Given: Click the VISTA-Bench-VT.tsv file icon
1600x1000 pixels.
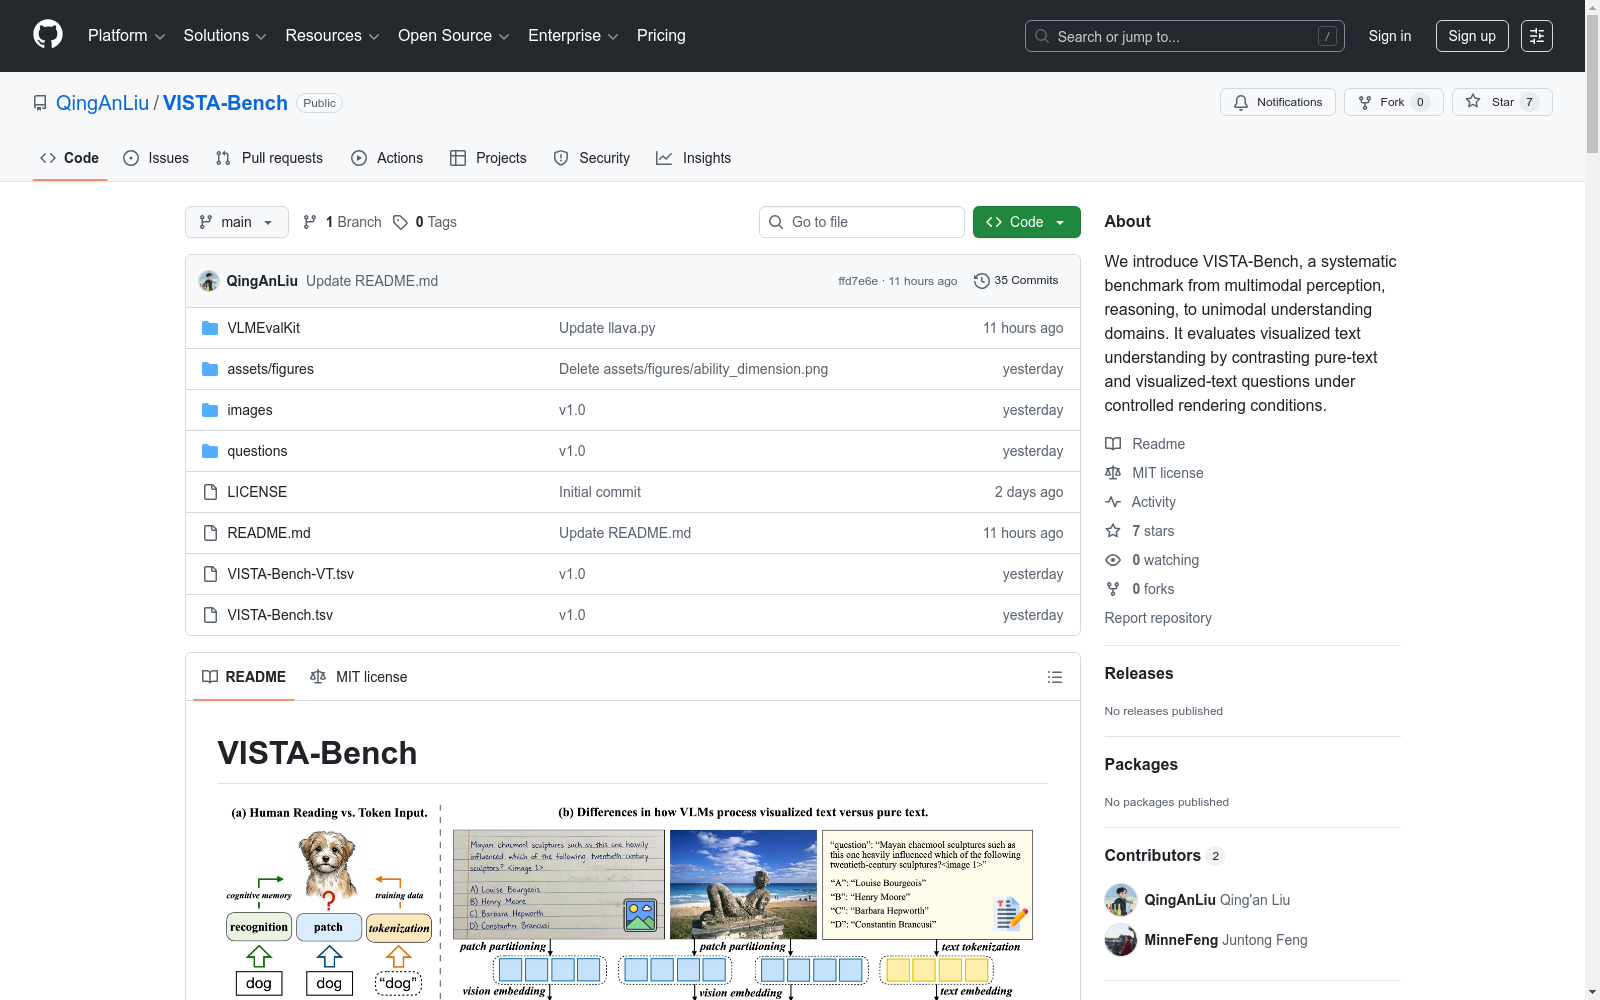Looking at the screenshot, I should click(x=210, y=574).
